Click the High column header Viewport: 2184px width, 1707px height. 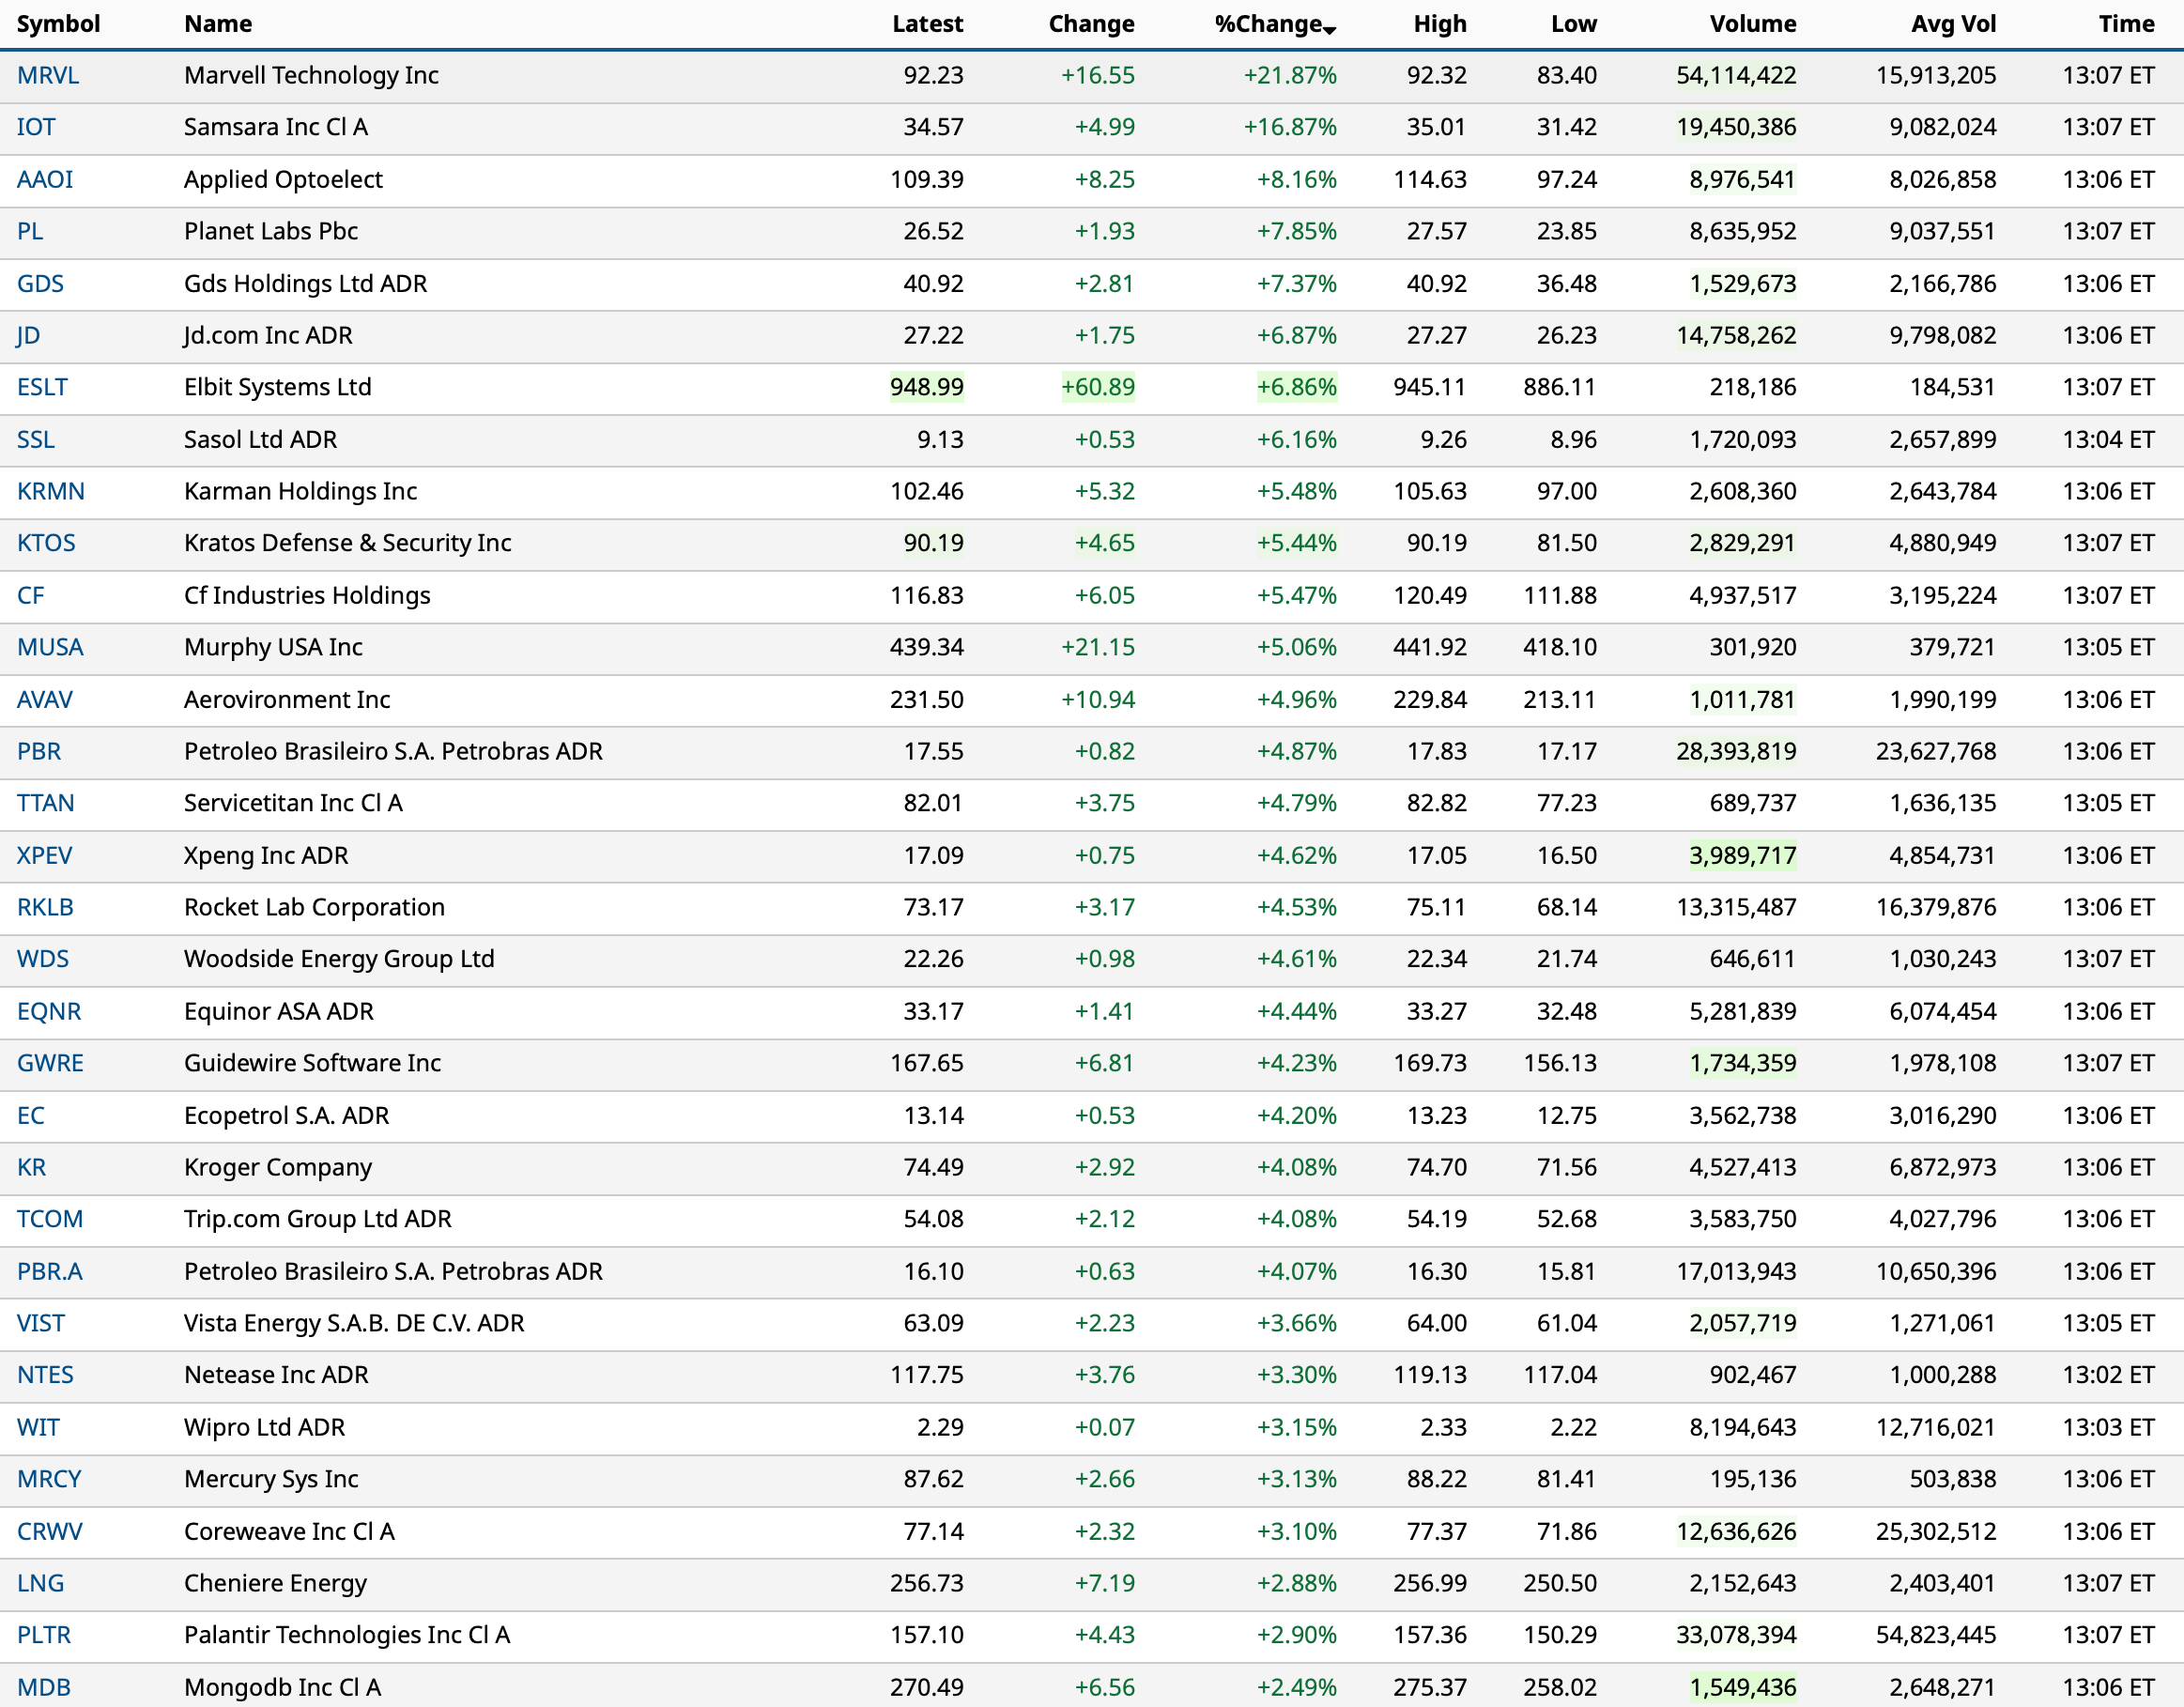pyautogui.click(x=1439, y=24)
